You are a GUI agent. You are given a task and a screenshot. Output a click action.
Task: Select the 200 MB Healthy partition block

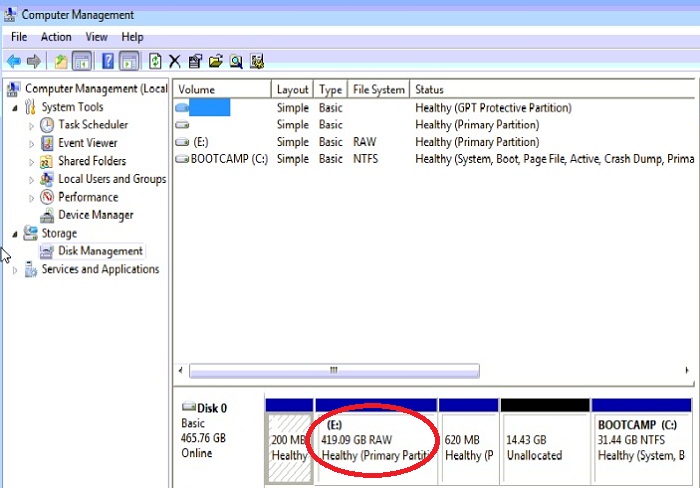(289, 441)
